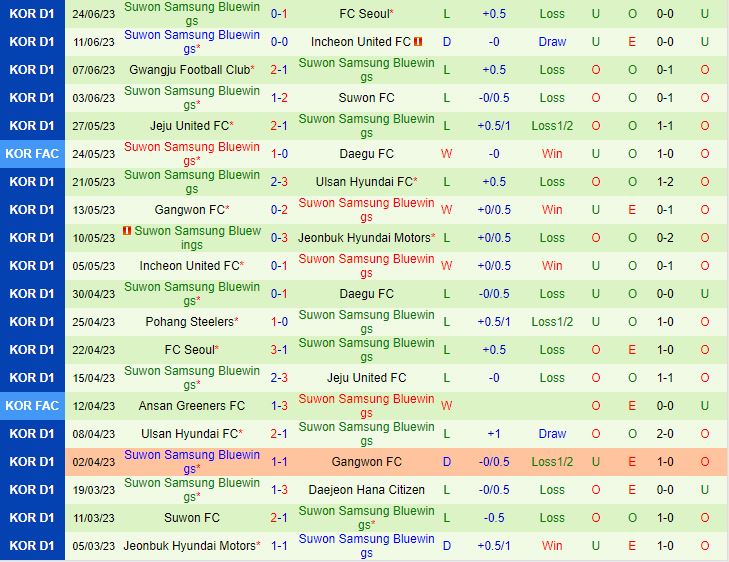Click the 0-1 score for 24/06/23 match
Screen dimensions: 729x562
(279, 14)
